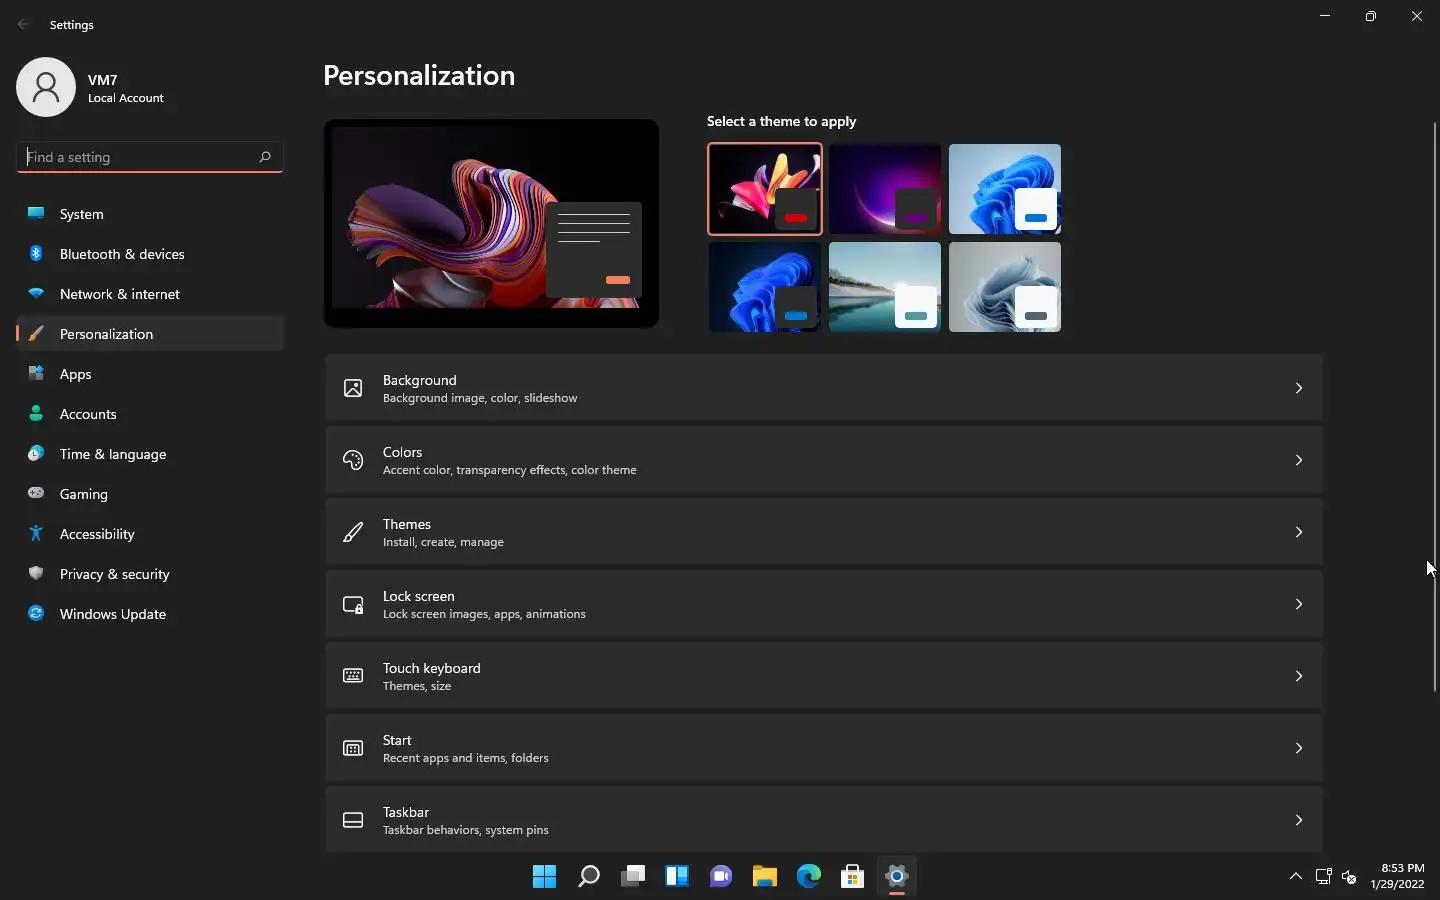Expand the Lock screen chevron
The width and height of the screenshot is (1440, 900).
pos(1299,604)
